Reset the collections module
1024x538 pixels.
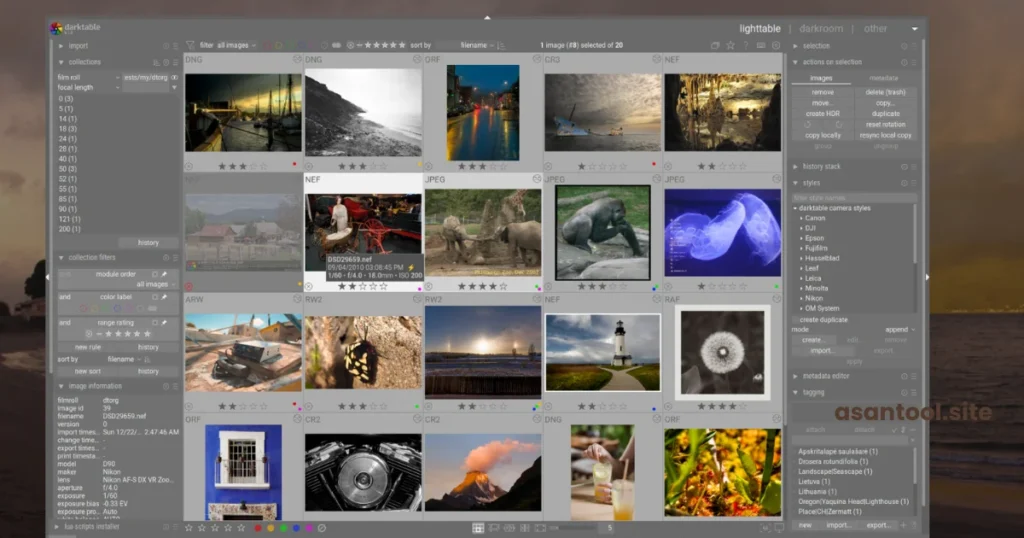166,63
